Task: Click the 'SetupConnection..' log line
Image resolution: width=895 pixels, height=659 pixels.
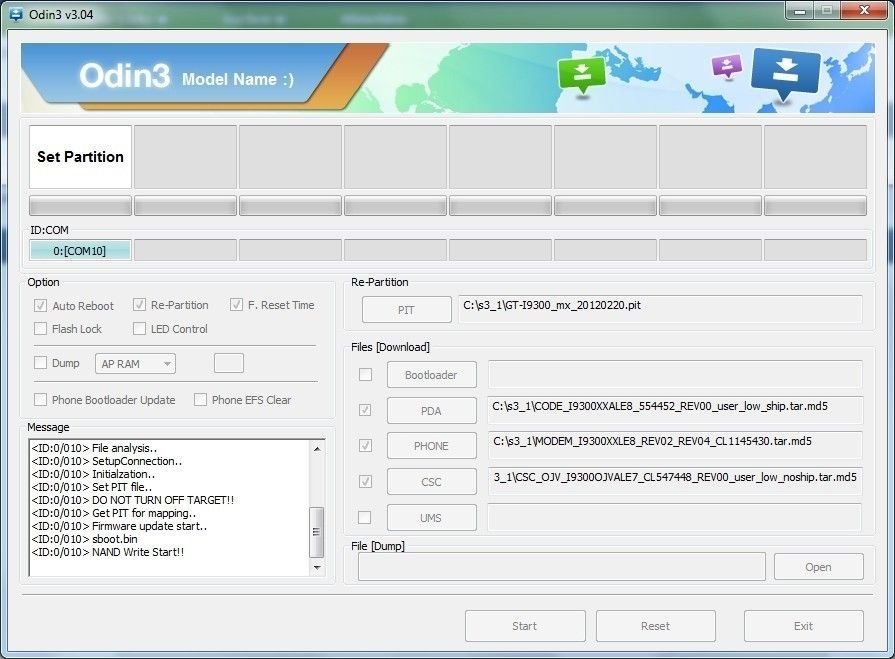Action: [107, 461]
